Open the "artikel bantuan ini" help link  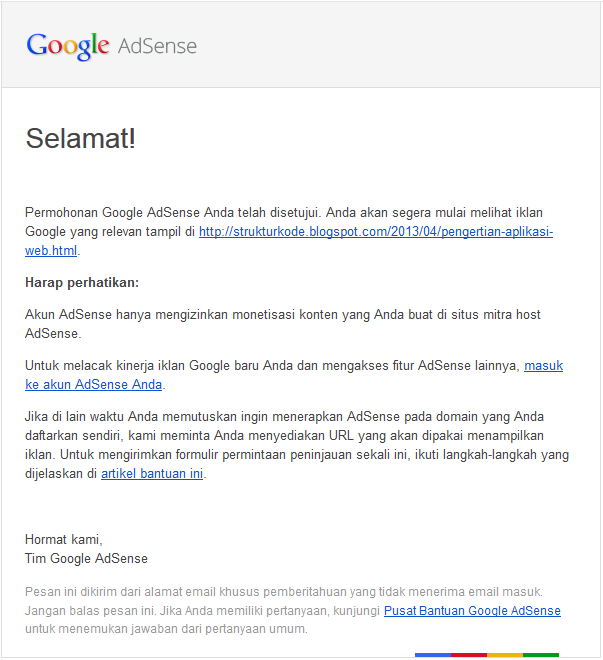pos(152,473)
